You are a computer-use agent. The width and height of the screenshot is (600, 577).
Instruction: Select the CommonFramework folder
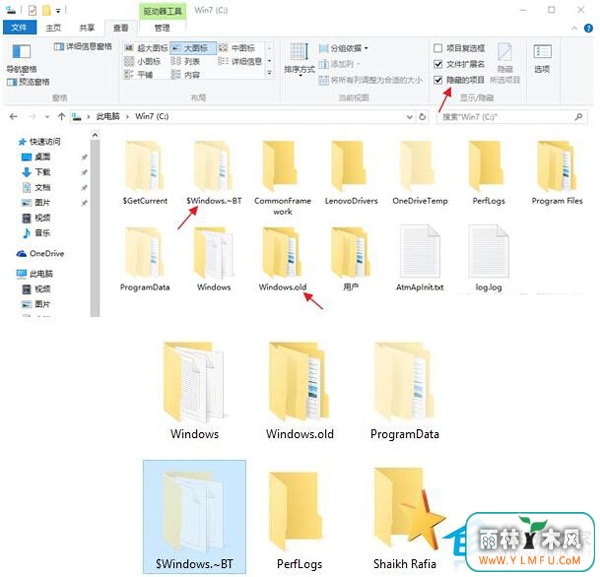[282, 178]
